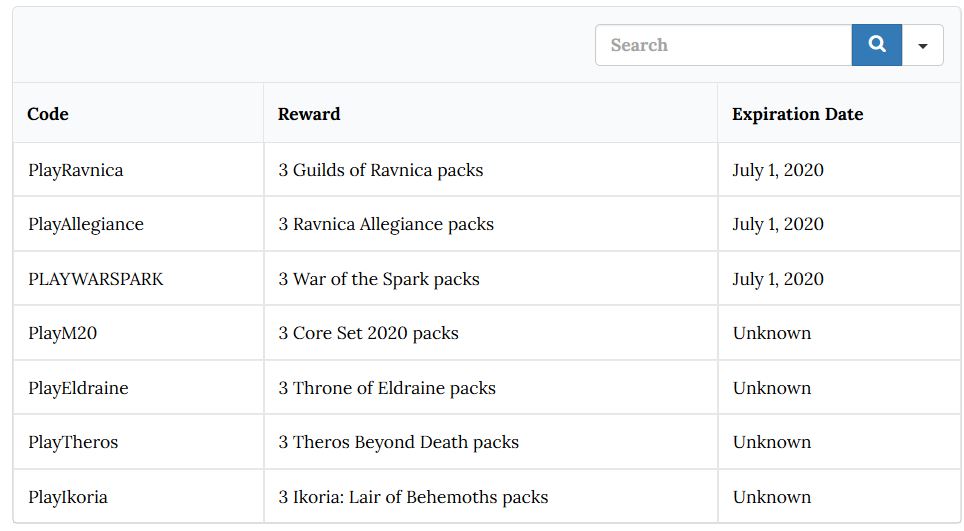The height and width of the screenshot is (531, 964).
Task: Click the Reward column header
Action: point(309,114)
